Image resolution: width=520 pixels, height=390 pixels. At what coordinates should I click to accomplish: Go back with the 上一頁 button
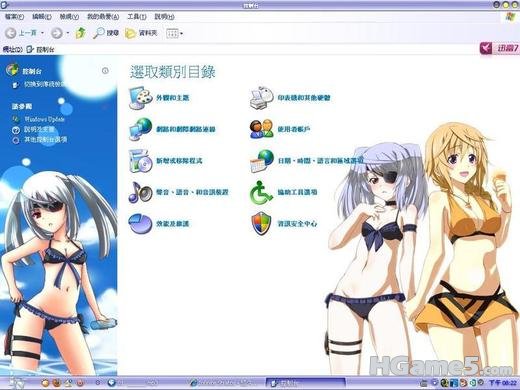pyautogui.click(x=21, y=33)
